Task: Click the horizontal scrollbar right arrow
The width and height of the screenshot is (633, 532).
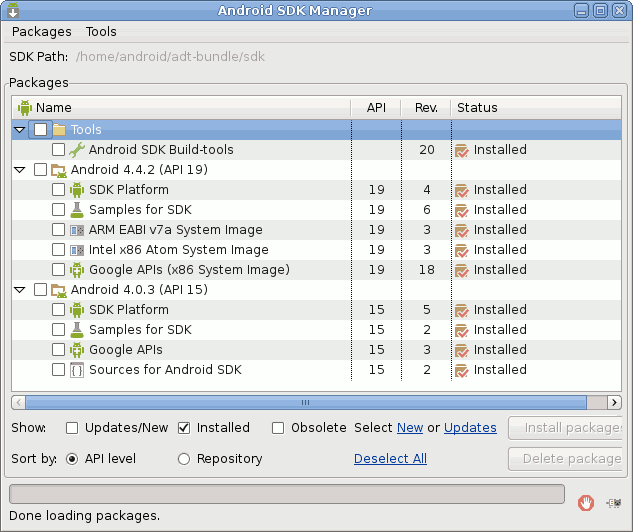Action: tap(614, 402)
